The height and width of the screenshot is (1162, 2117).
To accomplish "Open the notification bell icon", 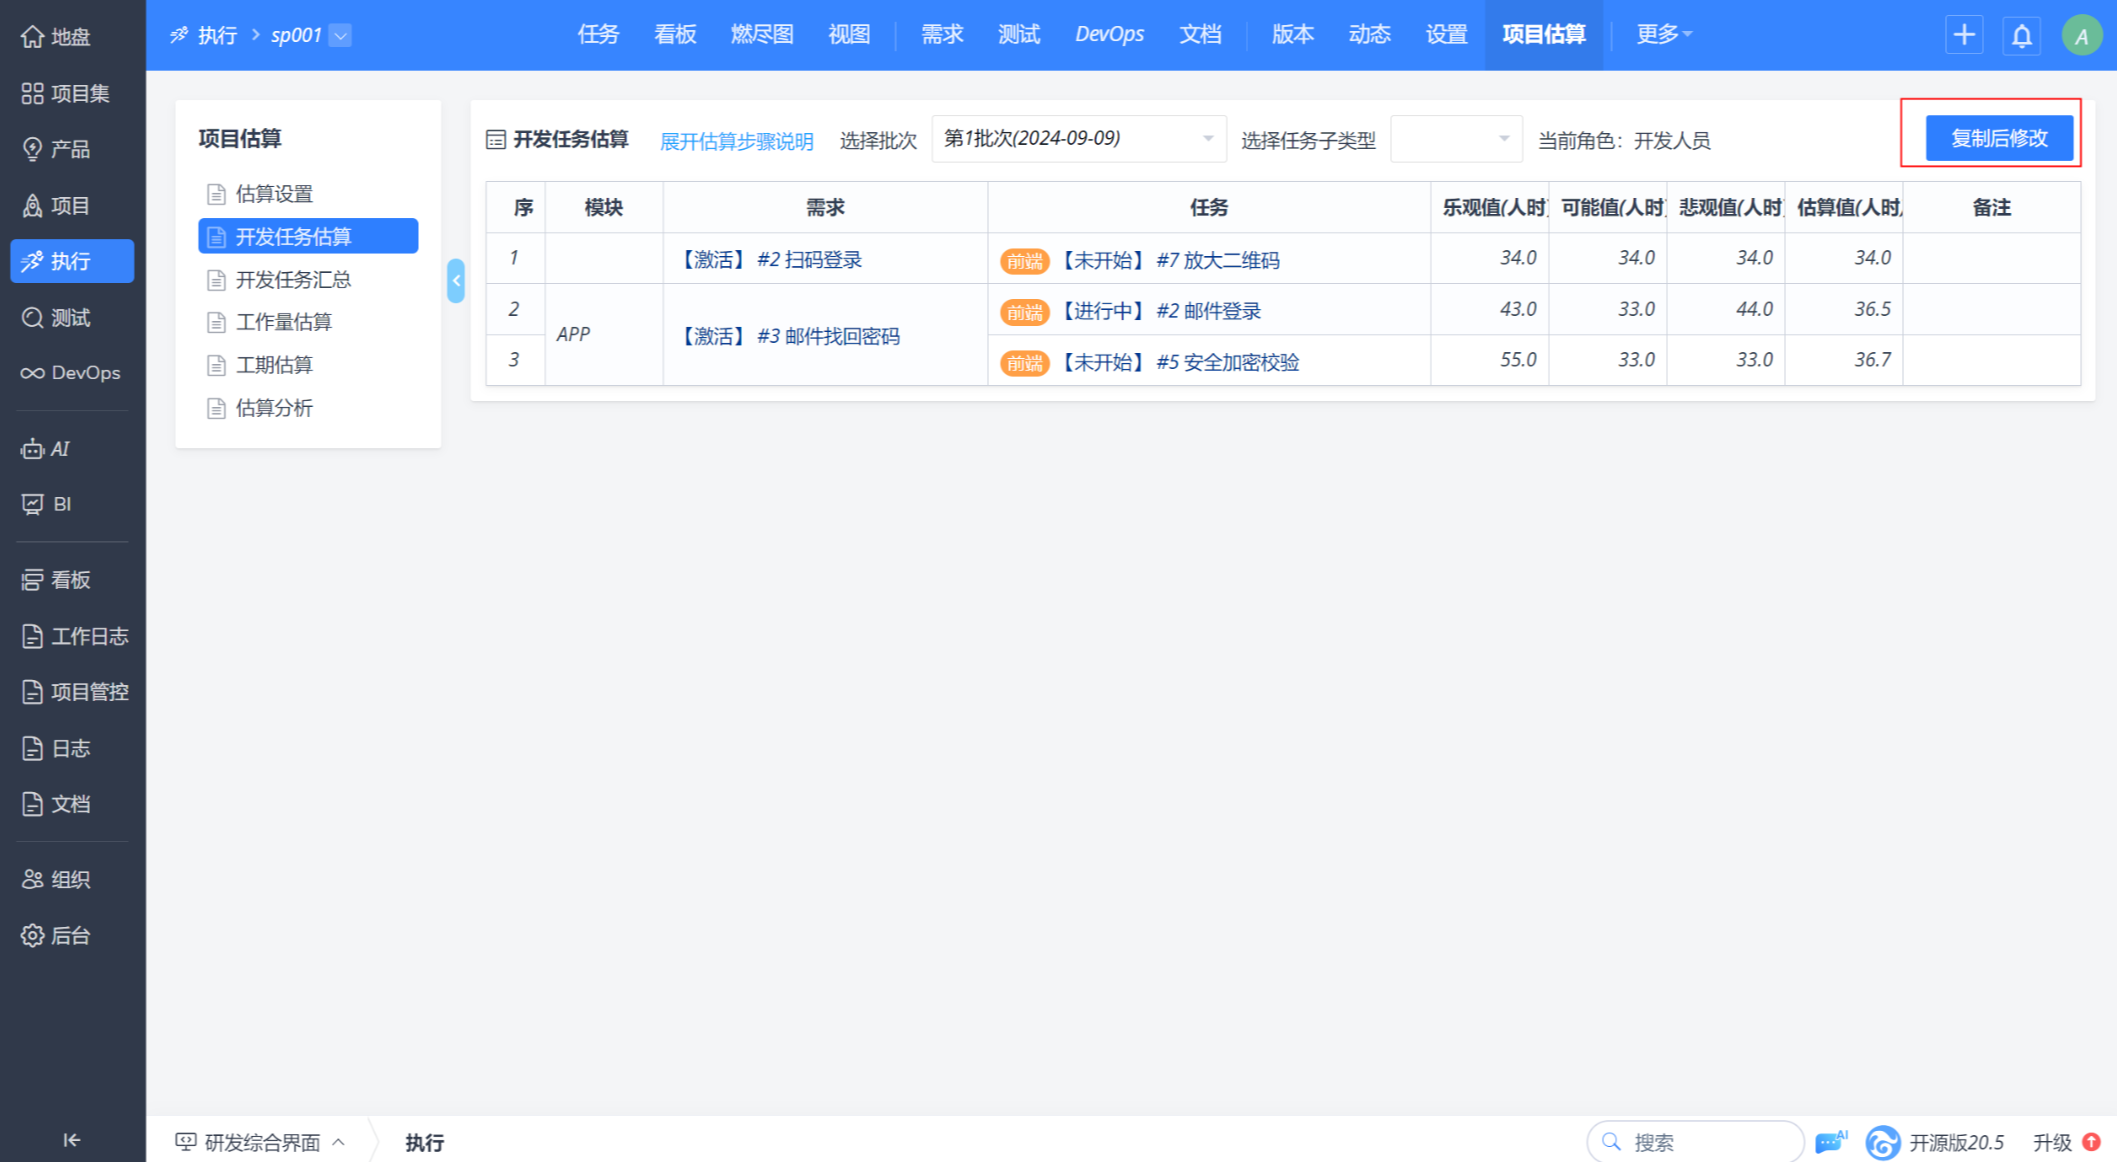I will click(x=2021, y=36).
